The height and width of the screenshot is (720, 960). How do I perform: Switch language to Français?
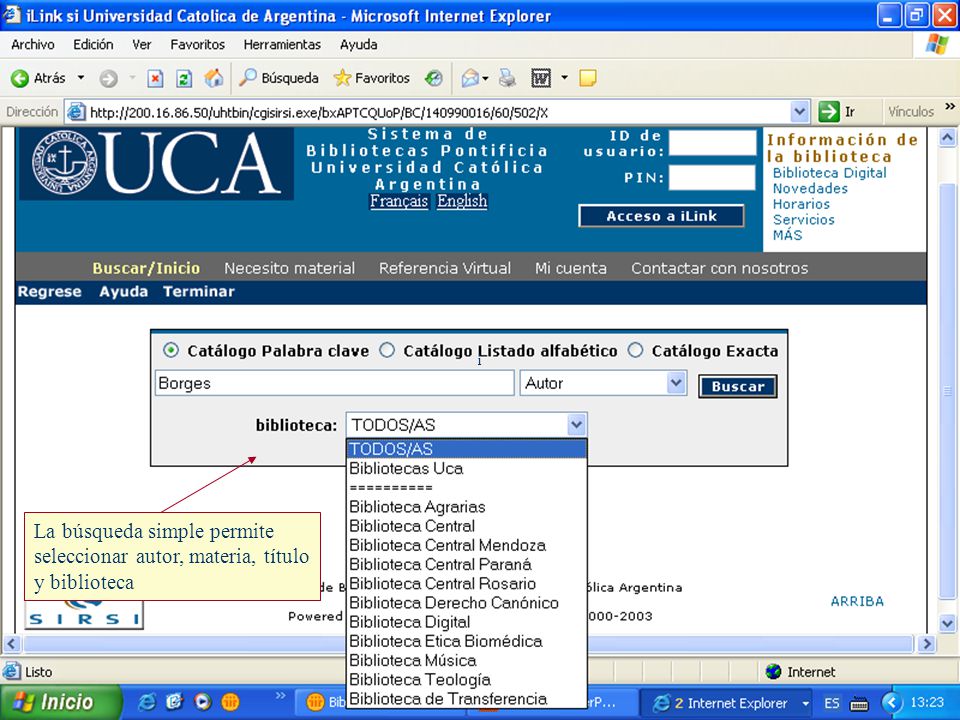click(399, 201)
